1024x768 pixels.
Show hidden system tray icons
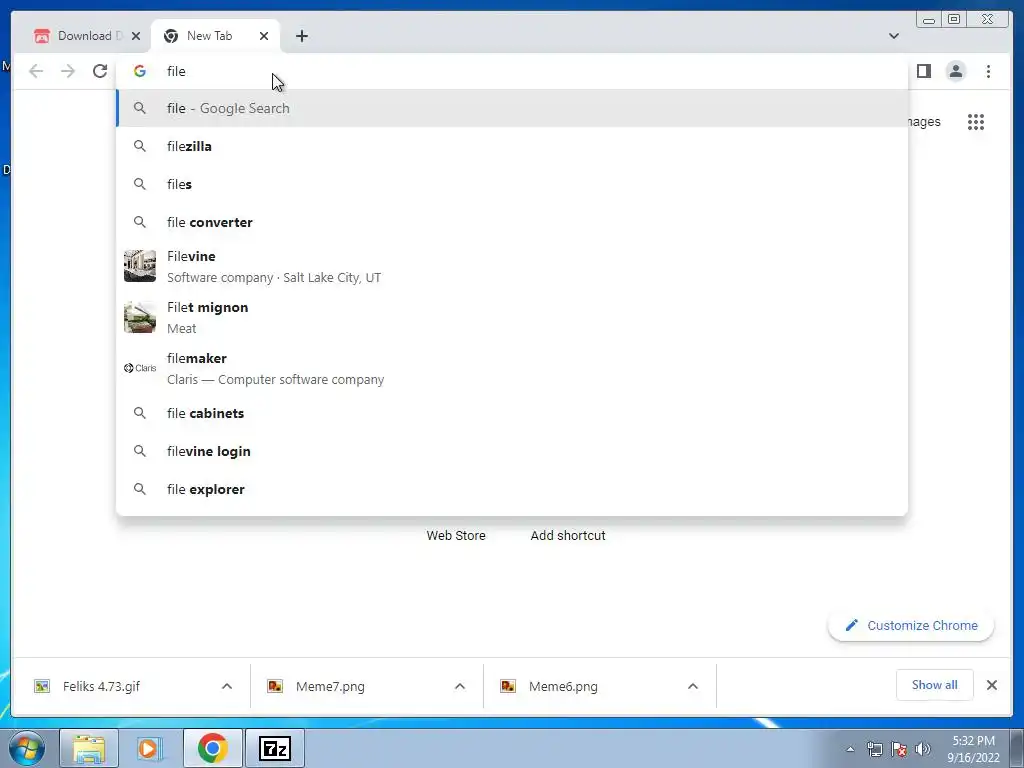coord(850,749)
